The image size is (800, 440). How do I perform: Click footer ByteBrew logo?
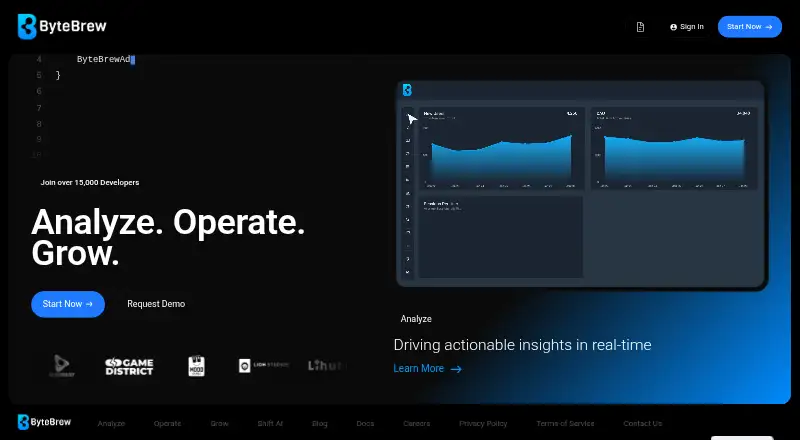(44, 422)
